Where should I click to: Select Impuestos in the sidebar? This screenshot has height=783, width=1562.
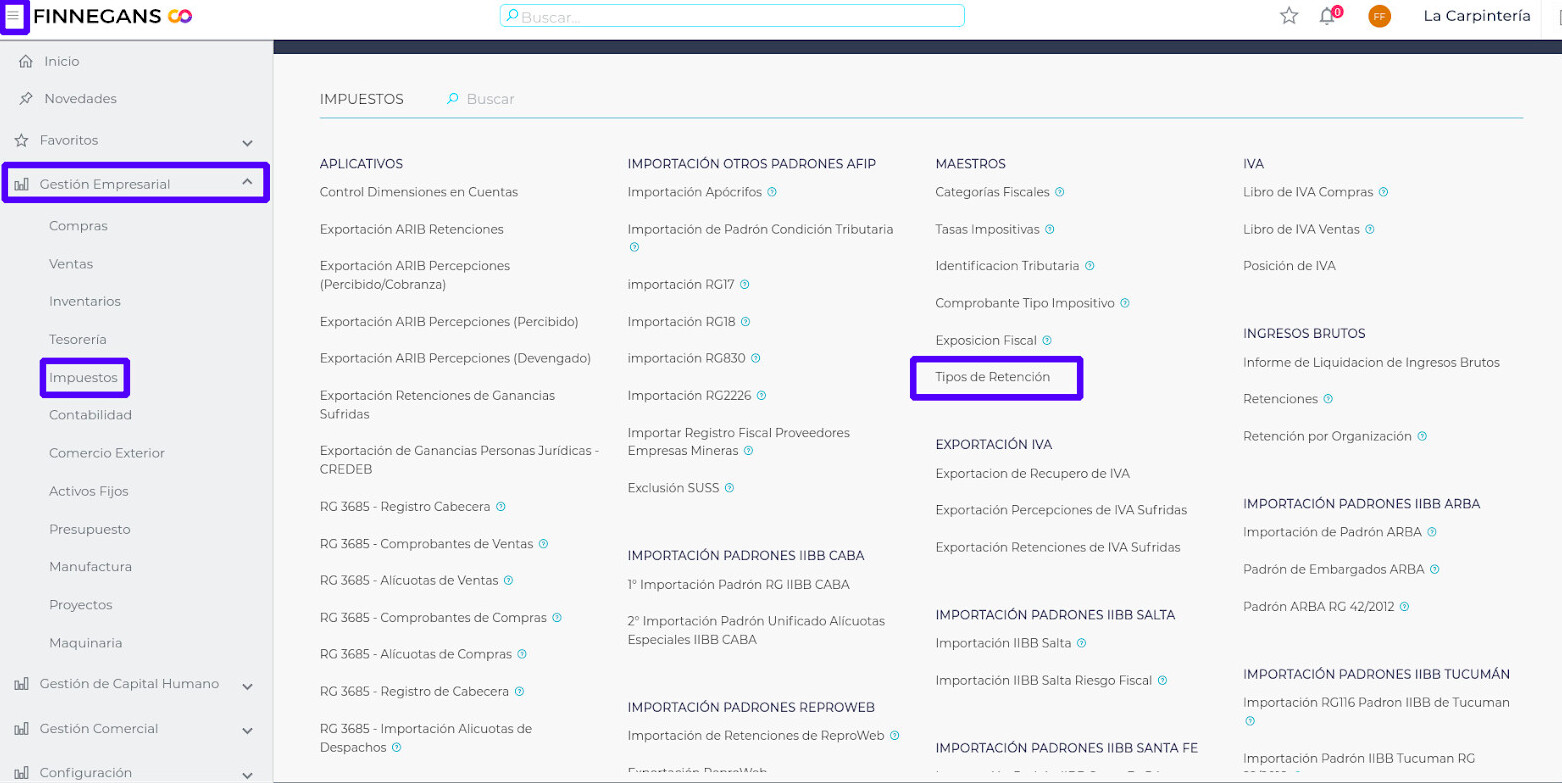[x=84, y=378]
